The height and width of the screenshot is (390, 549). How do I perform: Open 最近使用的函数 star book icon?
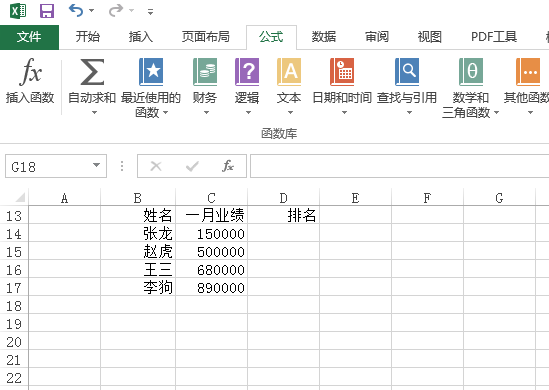(x=151, y=72)
